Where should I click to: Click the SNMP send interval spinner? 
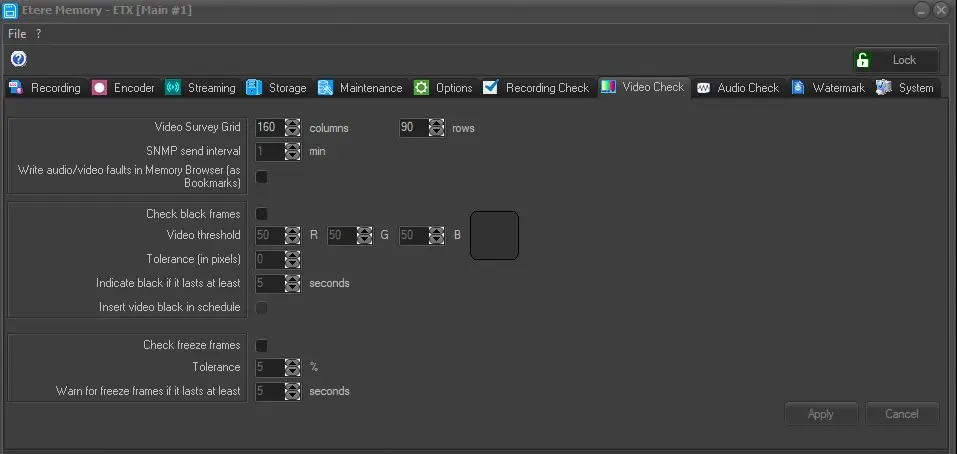click(292, 152)
